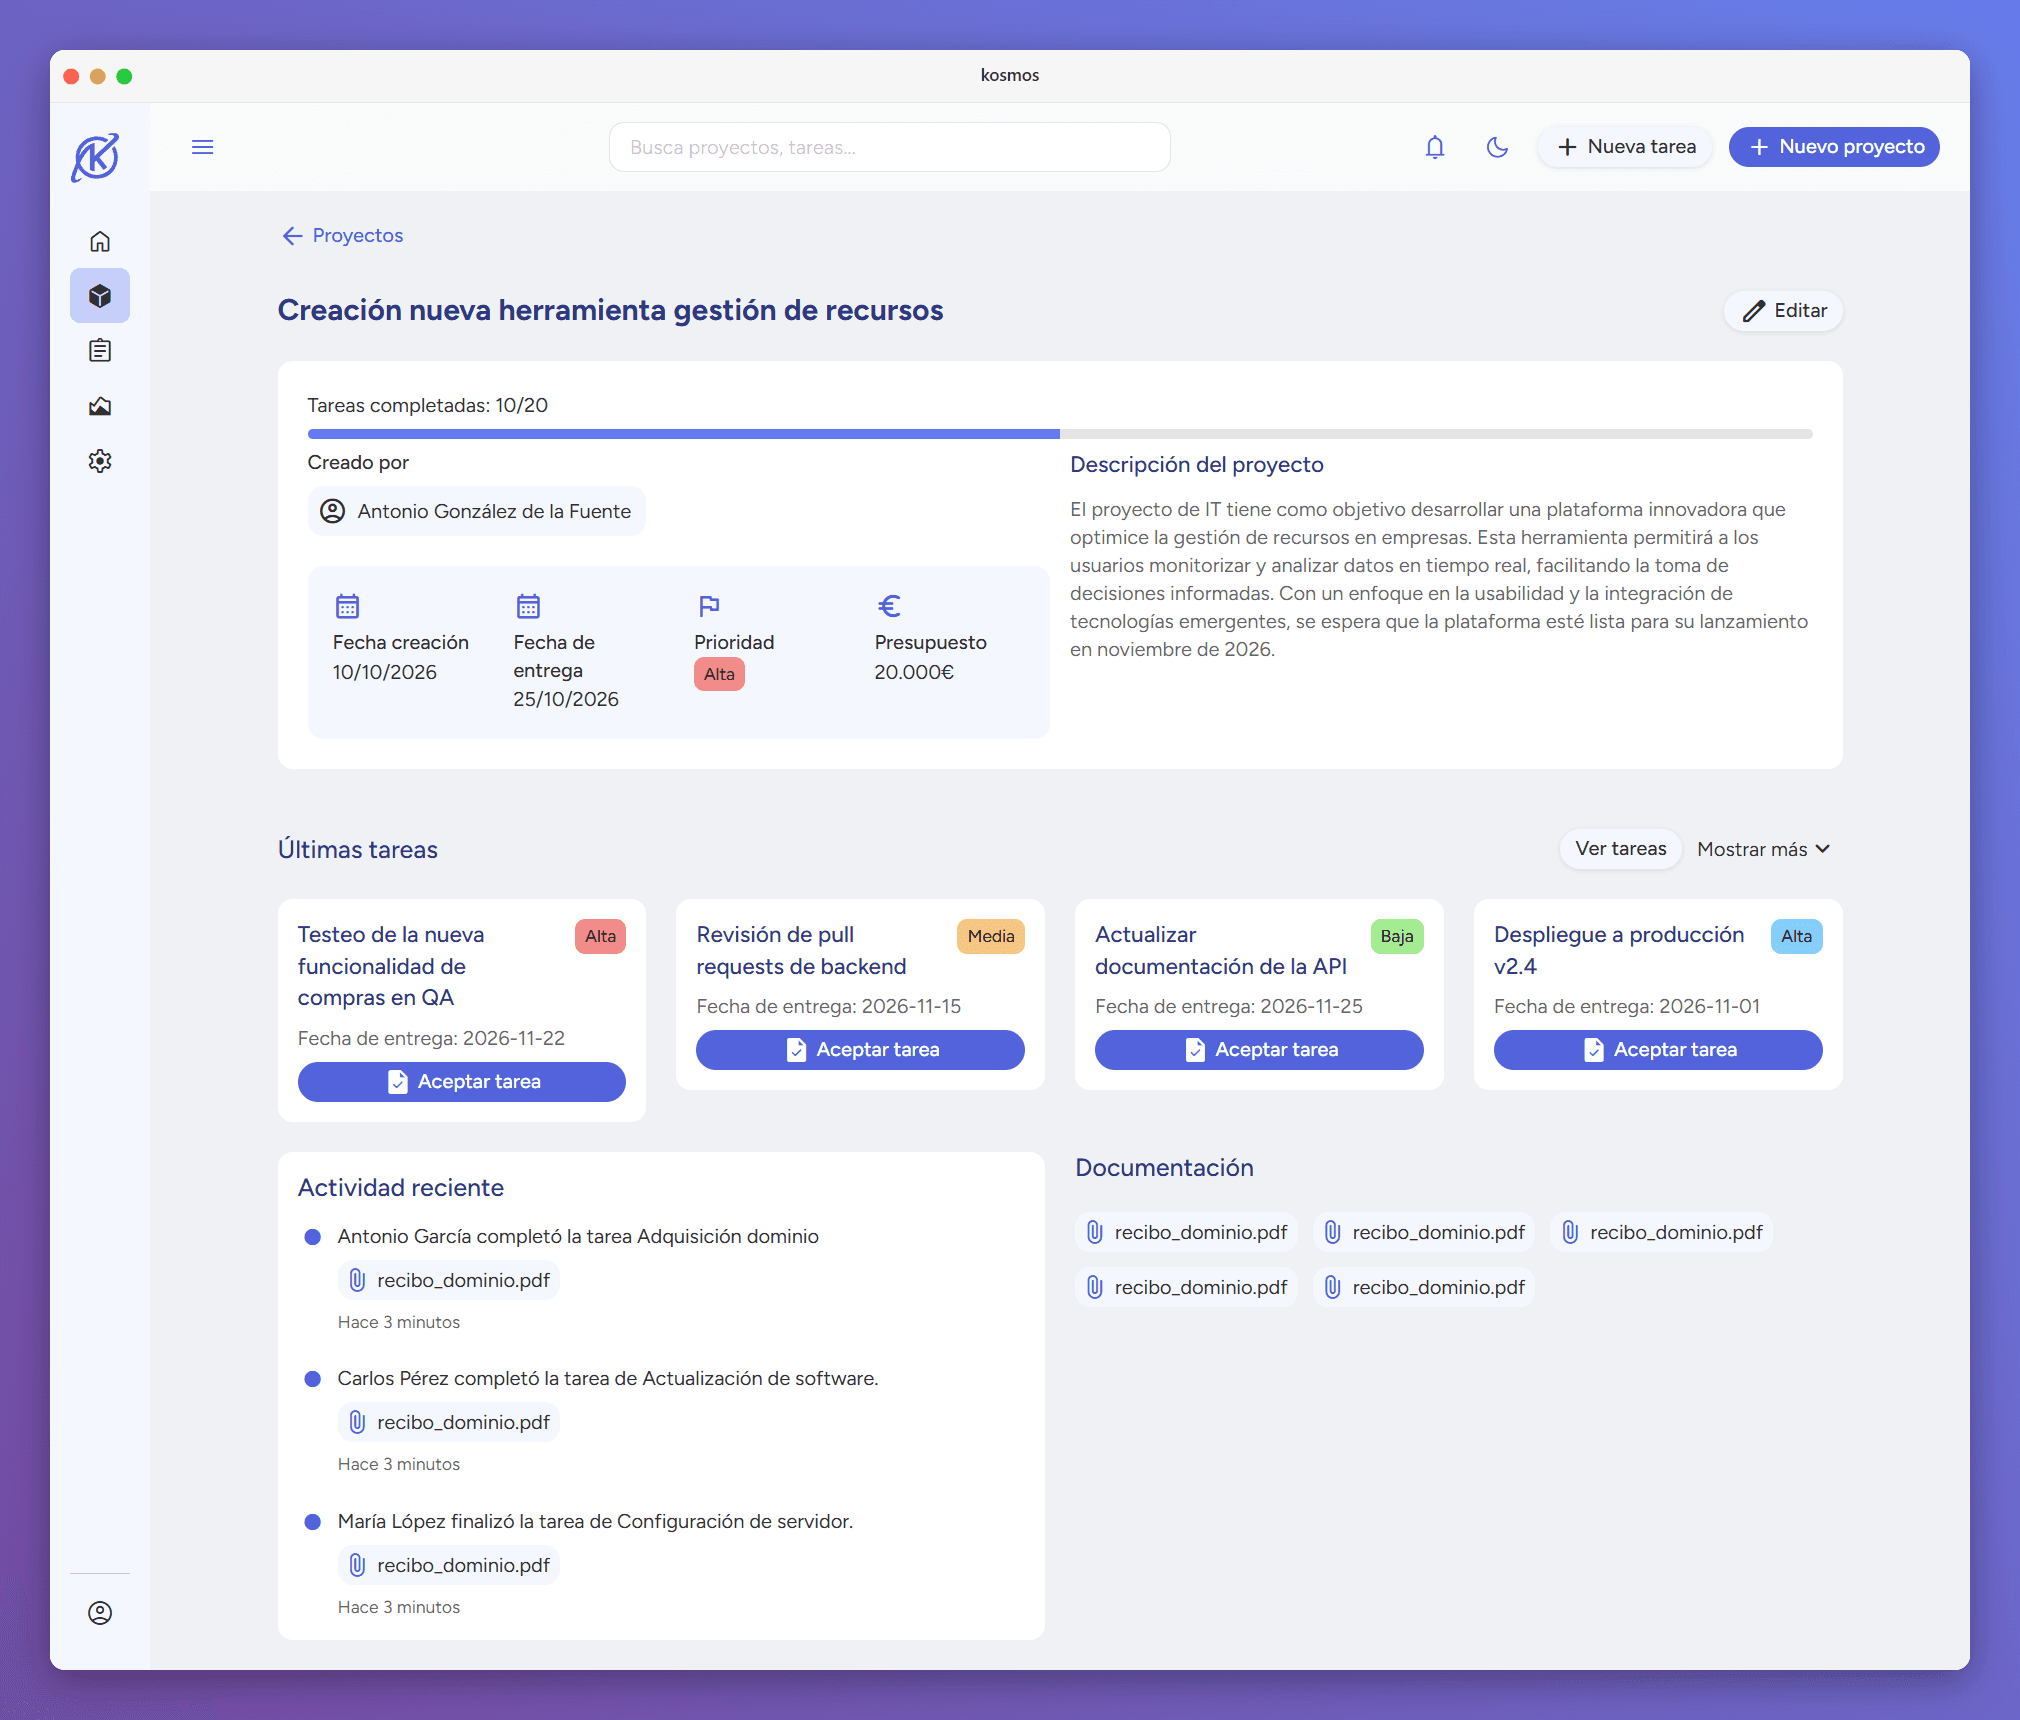Click the Kosmos logo in sidebar
The width and height of the screenshot is (2020, 1720).
pos(96,157)
